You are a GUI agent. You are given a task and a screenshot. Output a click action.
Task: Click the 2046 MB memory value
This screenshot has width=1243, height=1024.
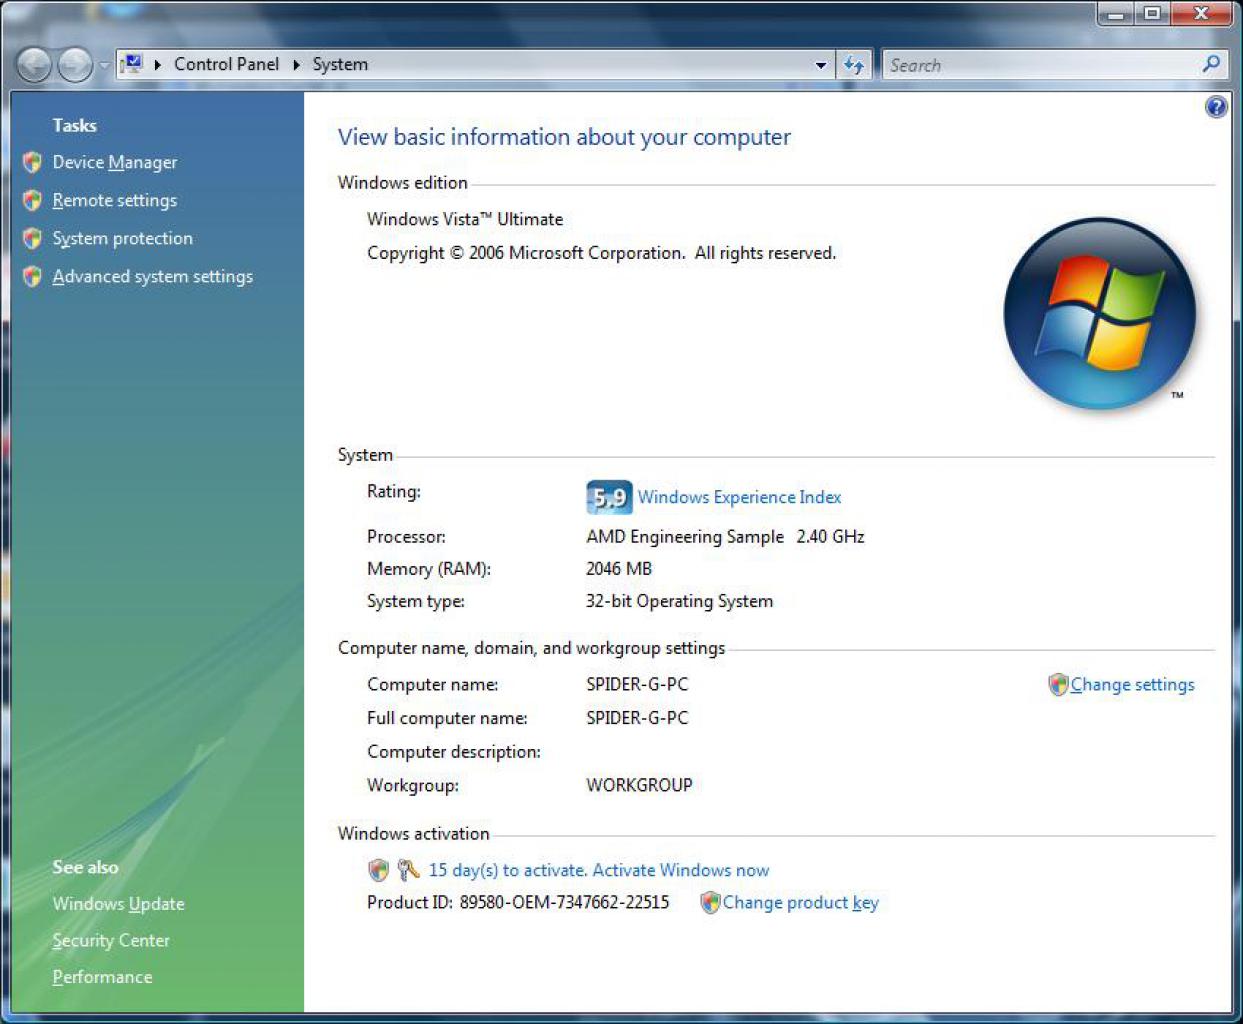coord(619,568)
